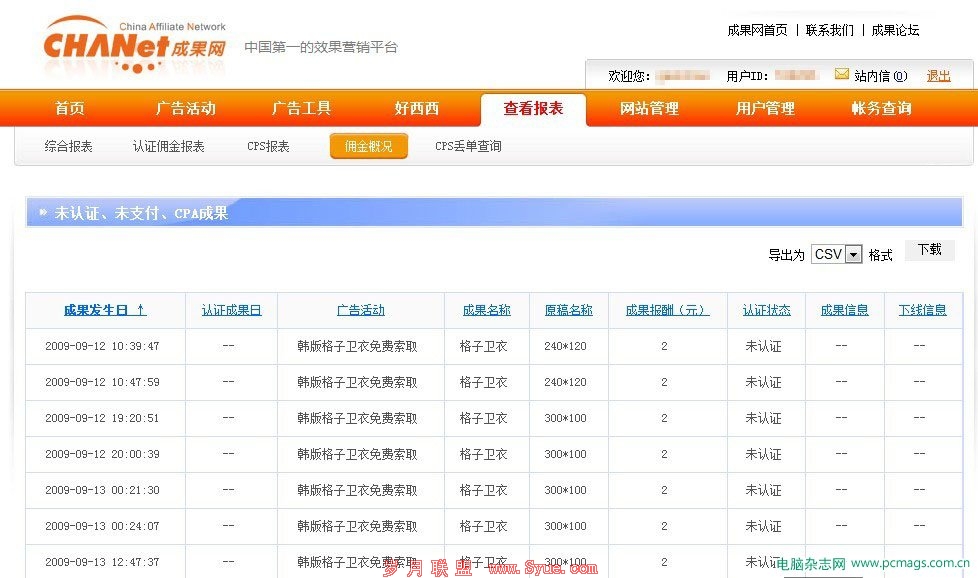The image size is (978, 578).
Task: Select the 综合报表 sub-menu item
Action: tap(69, 147)
